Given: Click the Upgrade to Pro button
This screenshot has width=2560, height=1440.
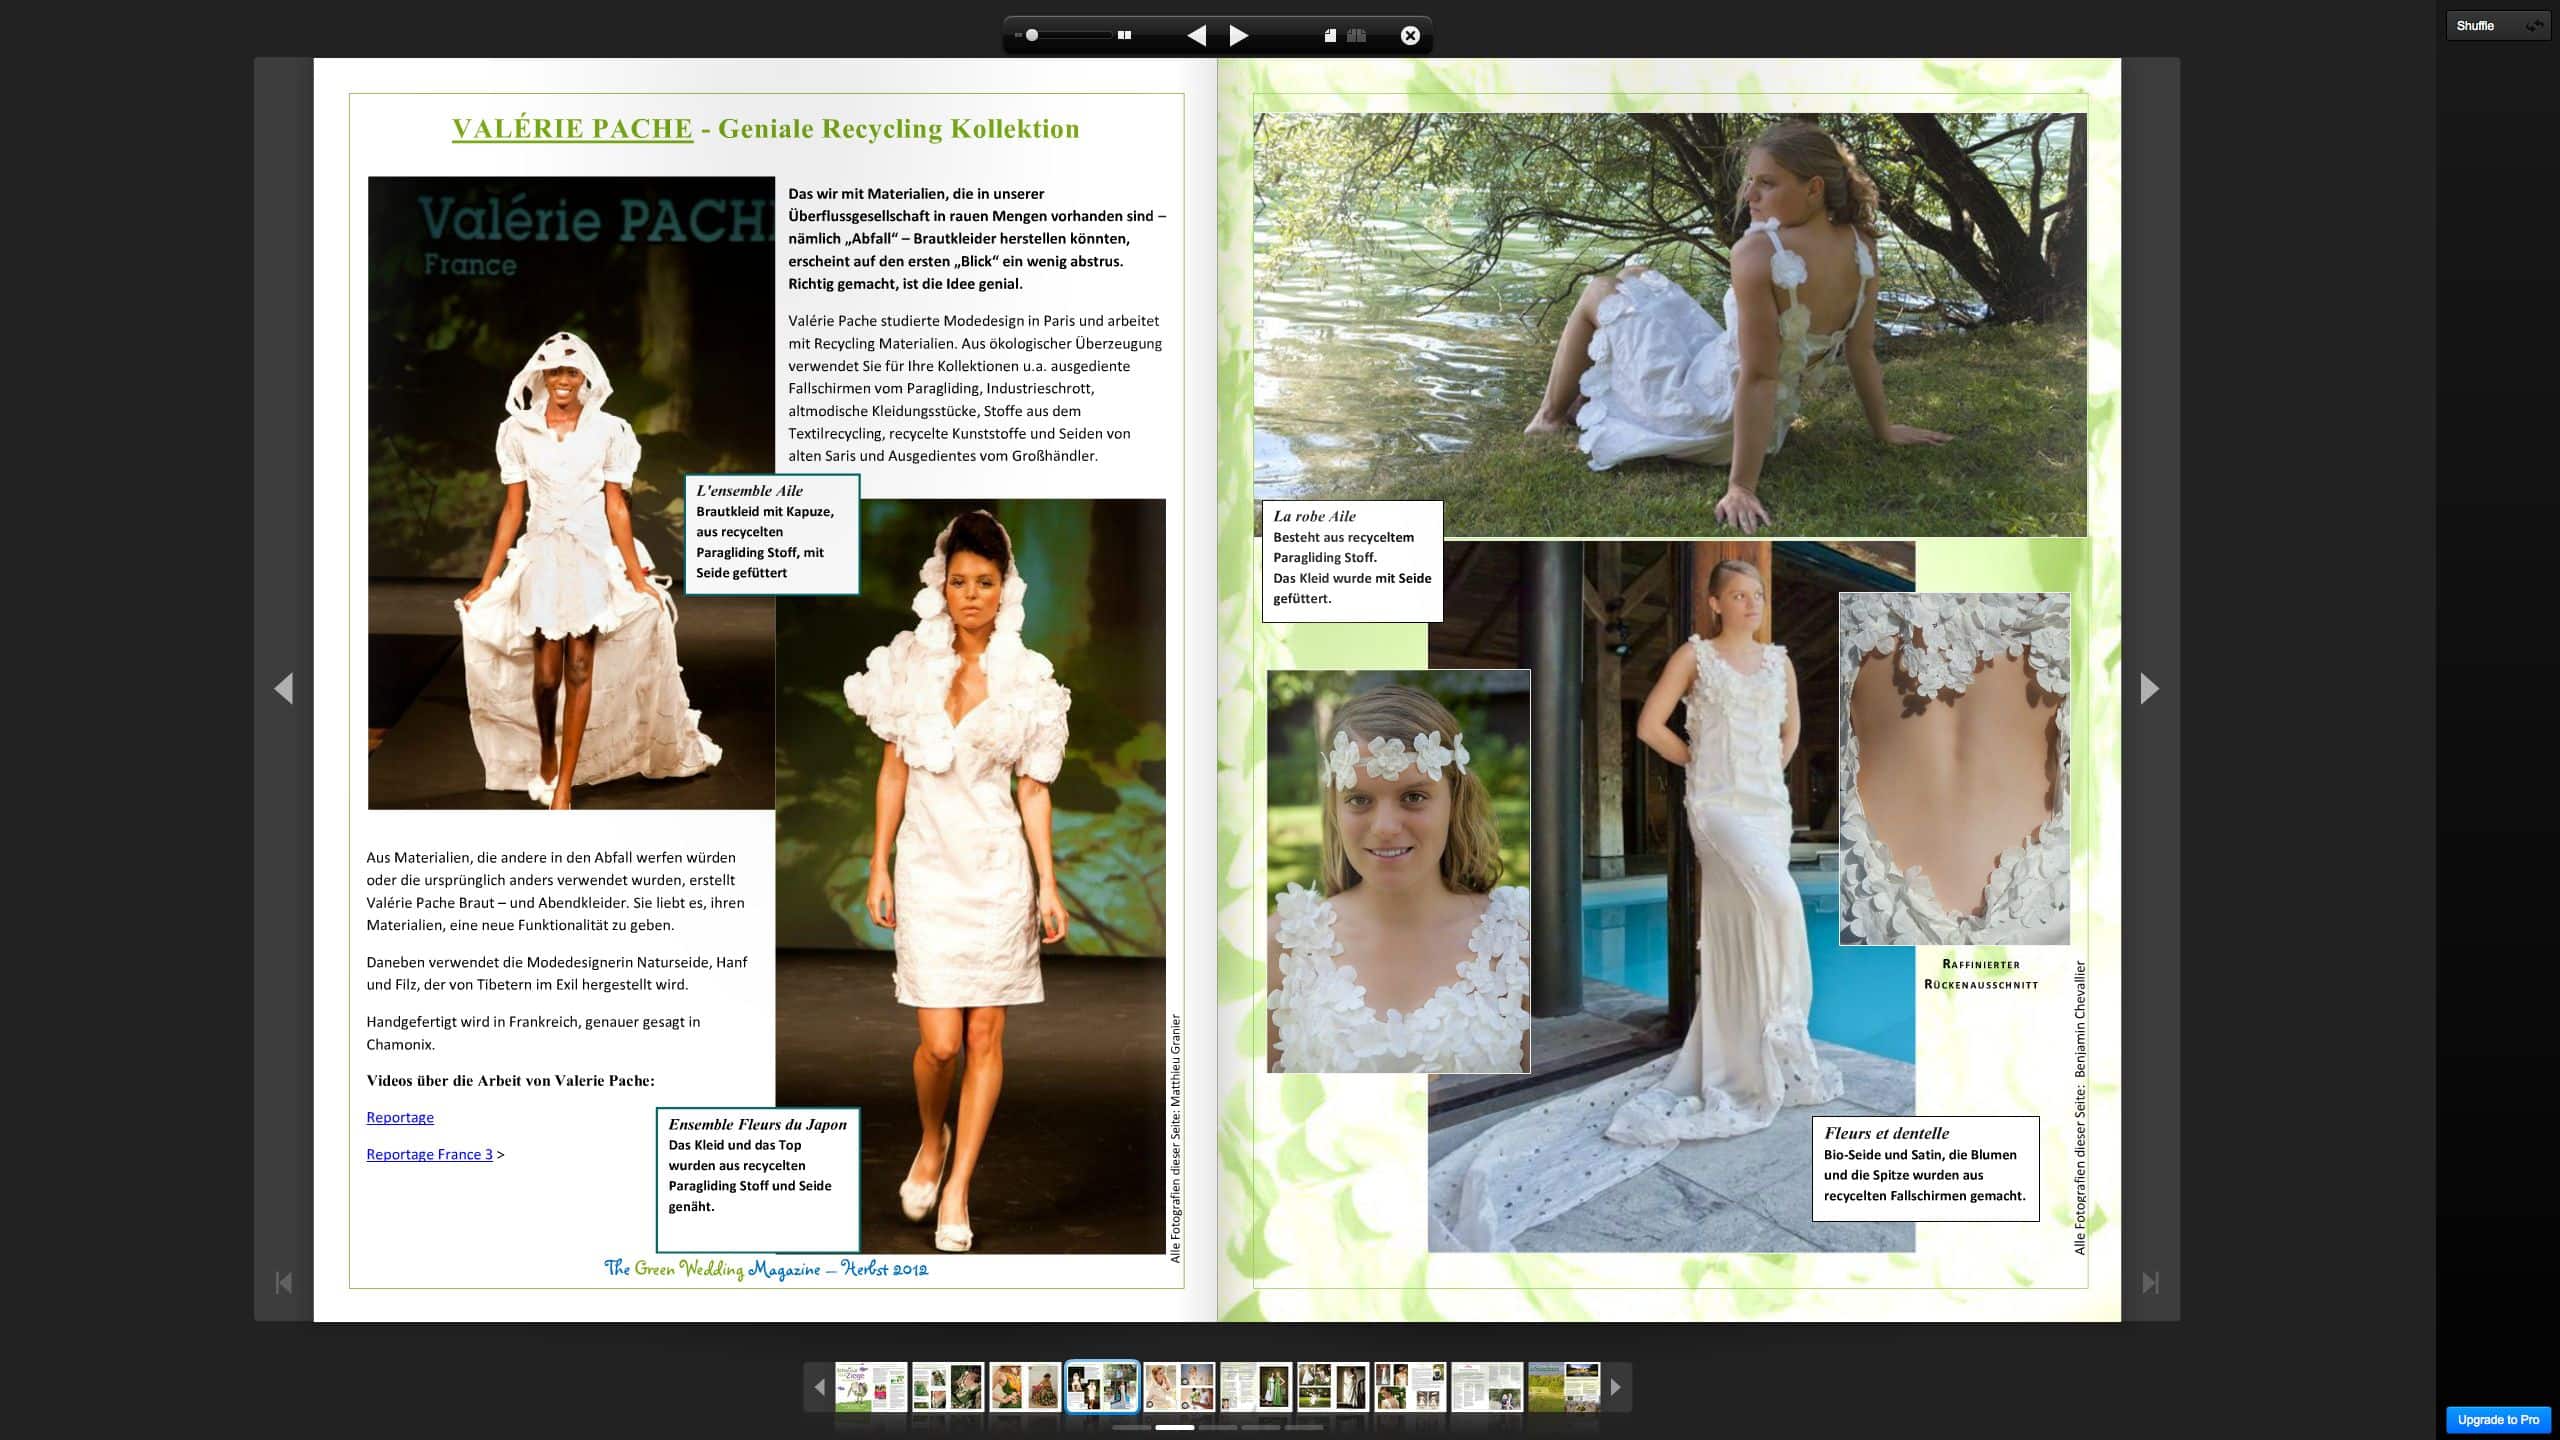Looking at the screenshot, I should (x=2498, y=1419).
